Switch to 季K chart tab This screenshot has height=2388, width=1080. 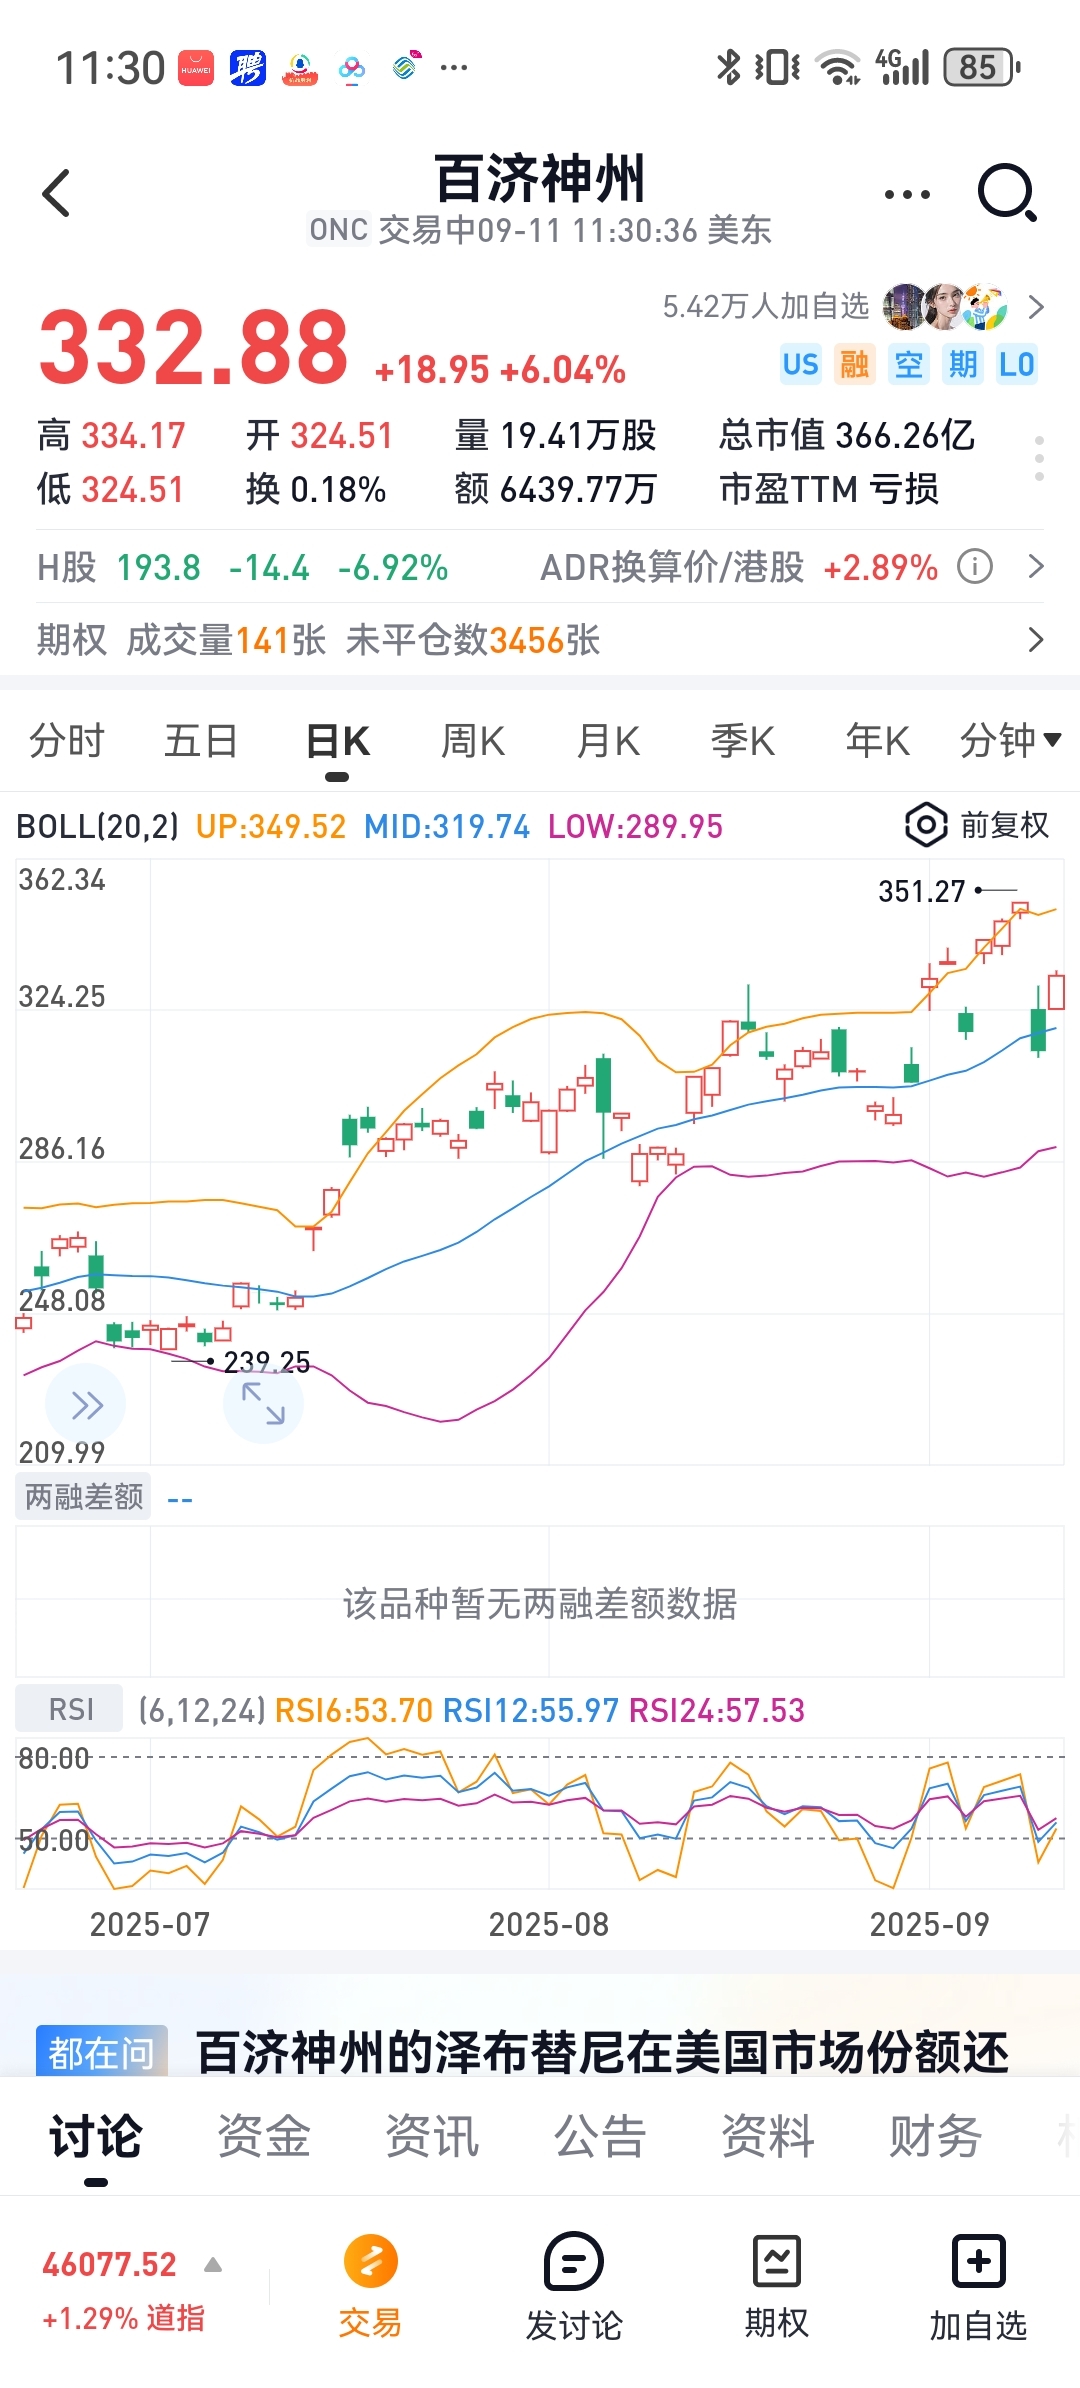pyautogui.click(x=743, y=741)
